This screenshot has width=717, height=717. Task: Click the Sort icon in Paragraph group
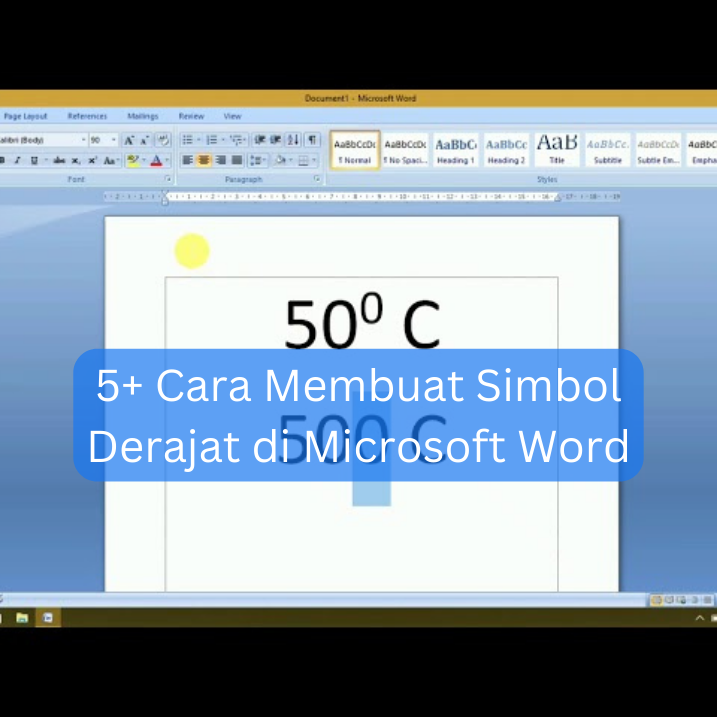[293, 140]
